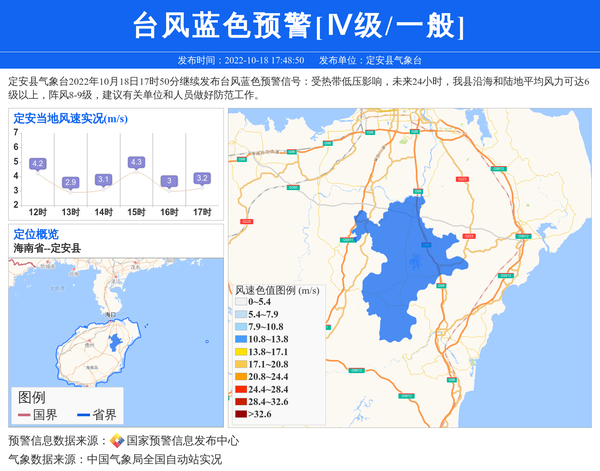
Task: Select the 24.4~28.4 red legend swatch
Action: point(240,389)
